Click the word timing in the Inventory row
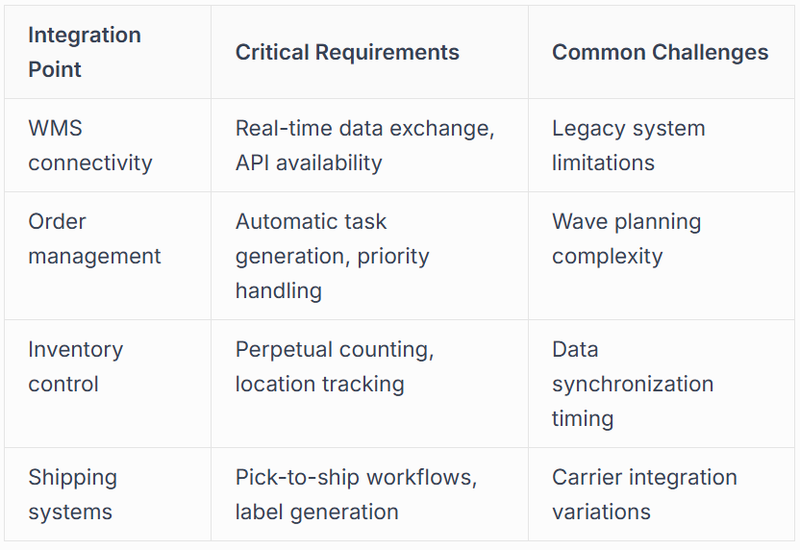This screenshot has height=550, width=800. (x=583, y=419)
